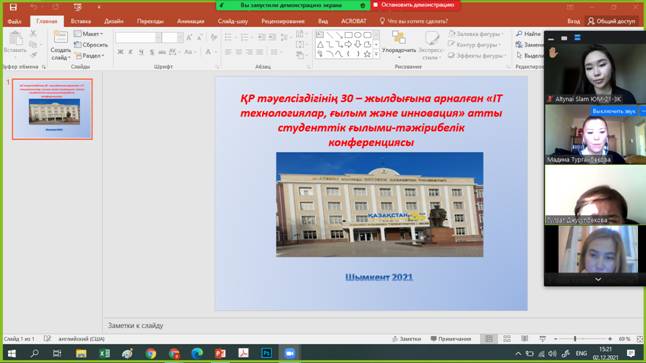
Task: Toggle Italic (К) formatting
Action: pos(131,52)
